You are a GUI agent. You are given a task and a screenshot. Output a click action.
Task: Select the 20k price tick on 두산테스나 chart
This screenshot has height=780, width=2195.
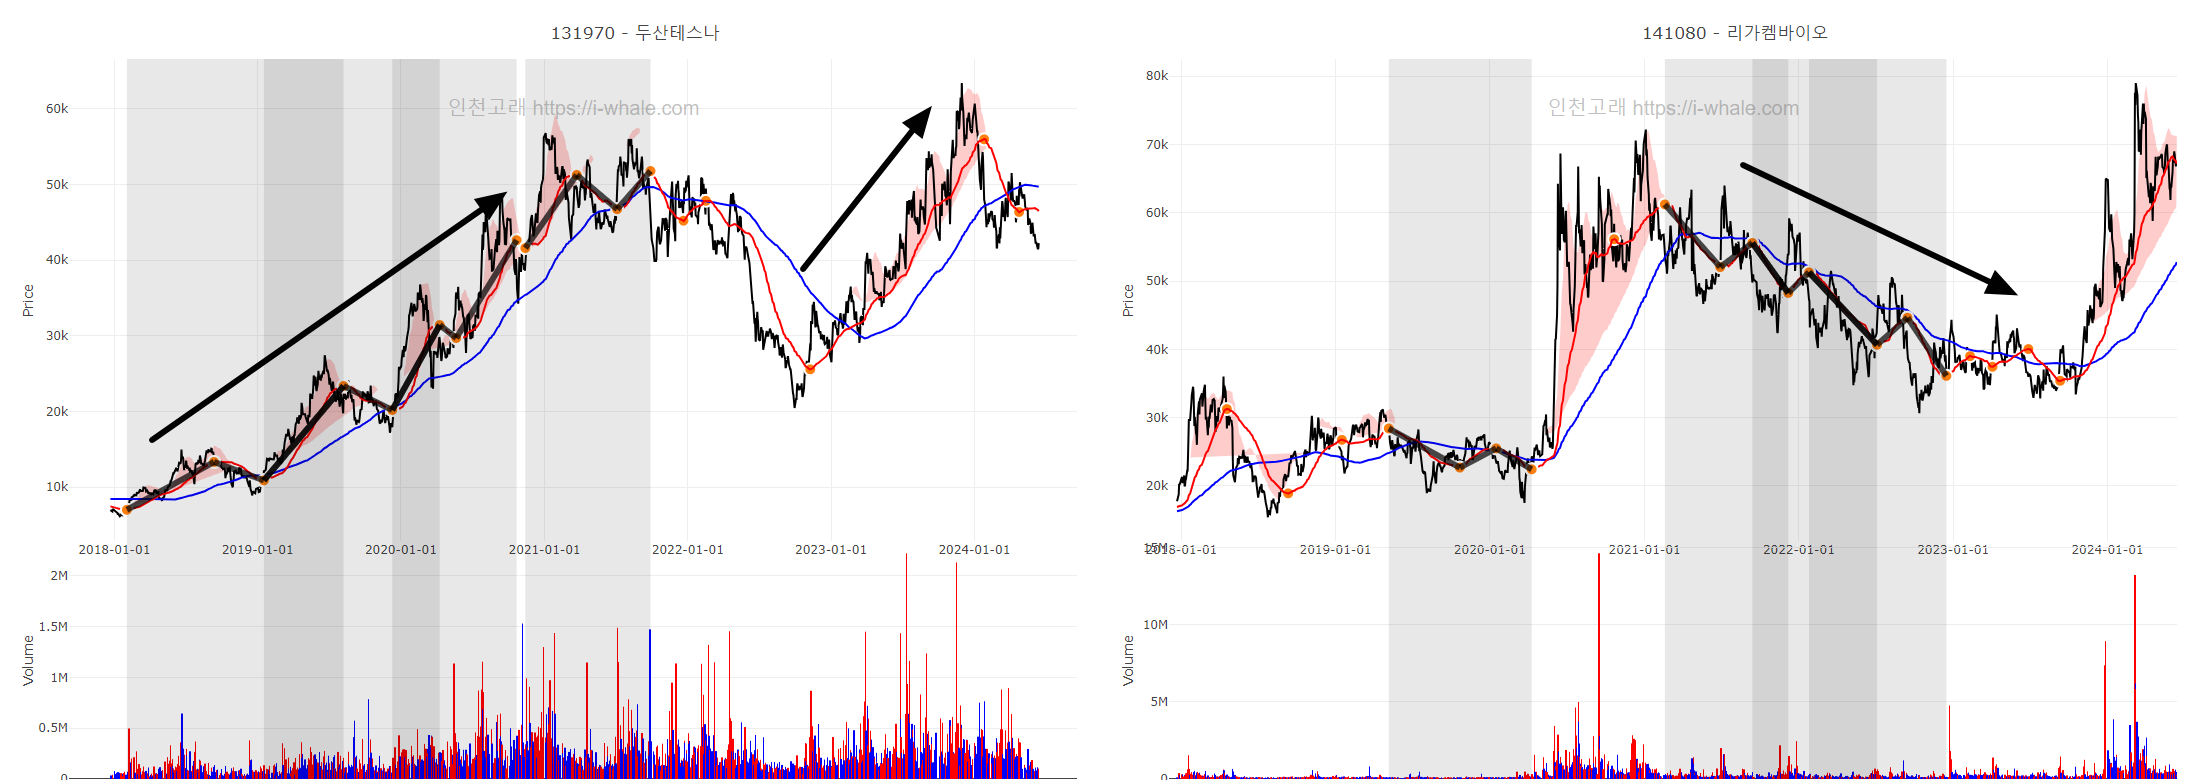(x=57, y=412)
